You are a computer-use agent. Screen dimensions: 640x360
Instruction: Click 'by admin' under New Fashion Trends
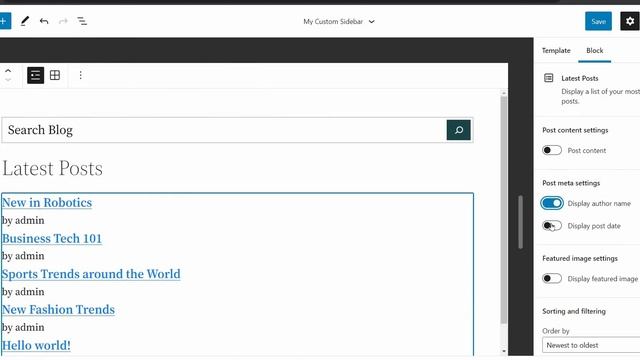coord(23,327)
